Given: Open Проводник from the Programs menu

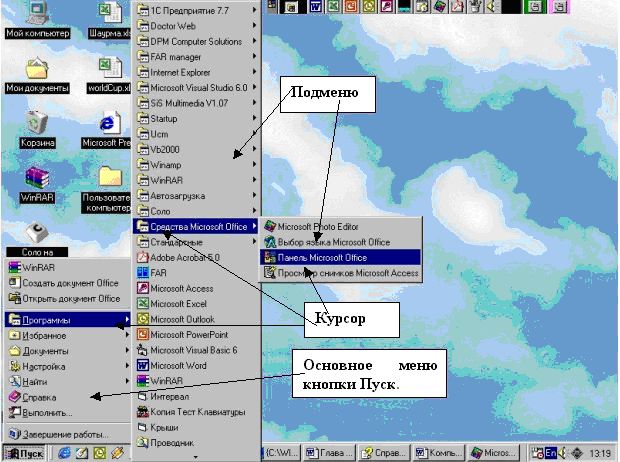Looking at the screenshot, I should [196, 443].
